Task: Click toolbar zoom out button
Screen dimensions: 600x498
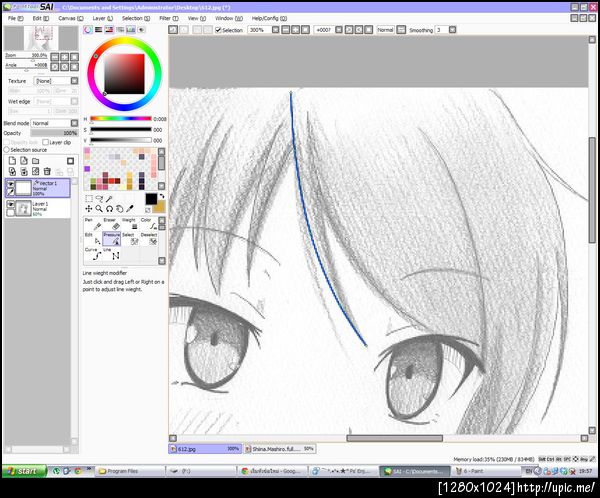Action: coord(285,29)
